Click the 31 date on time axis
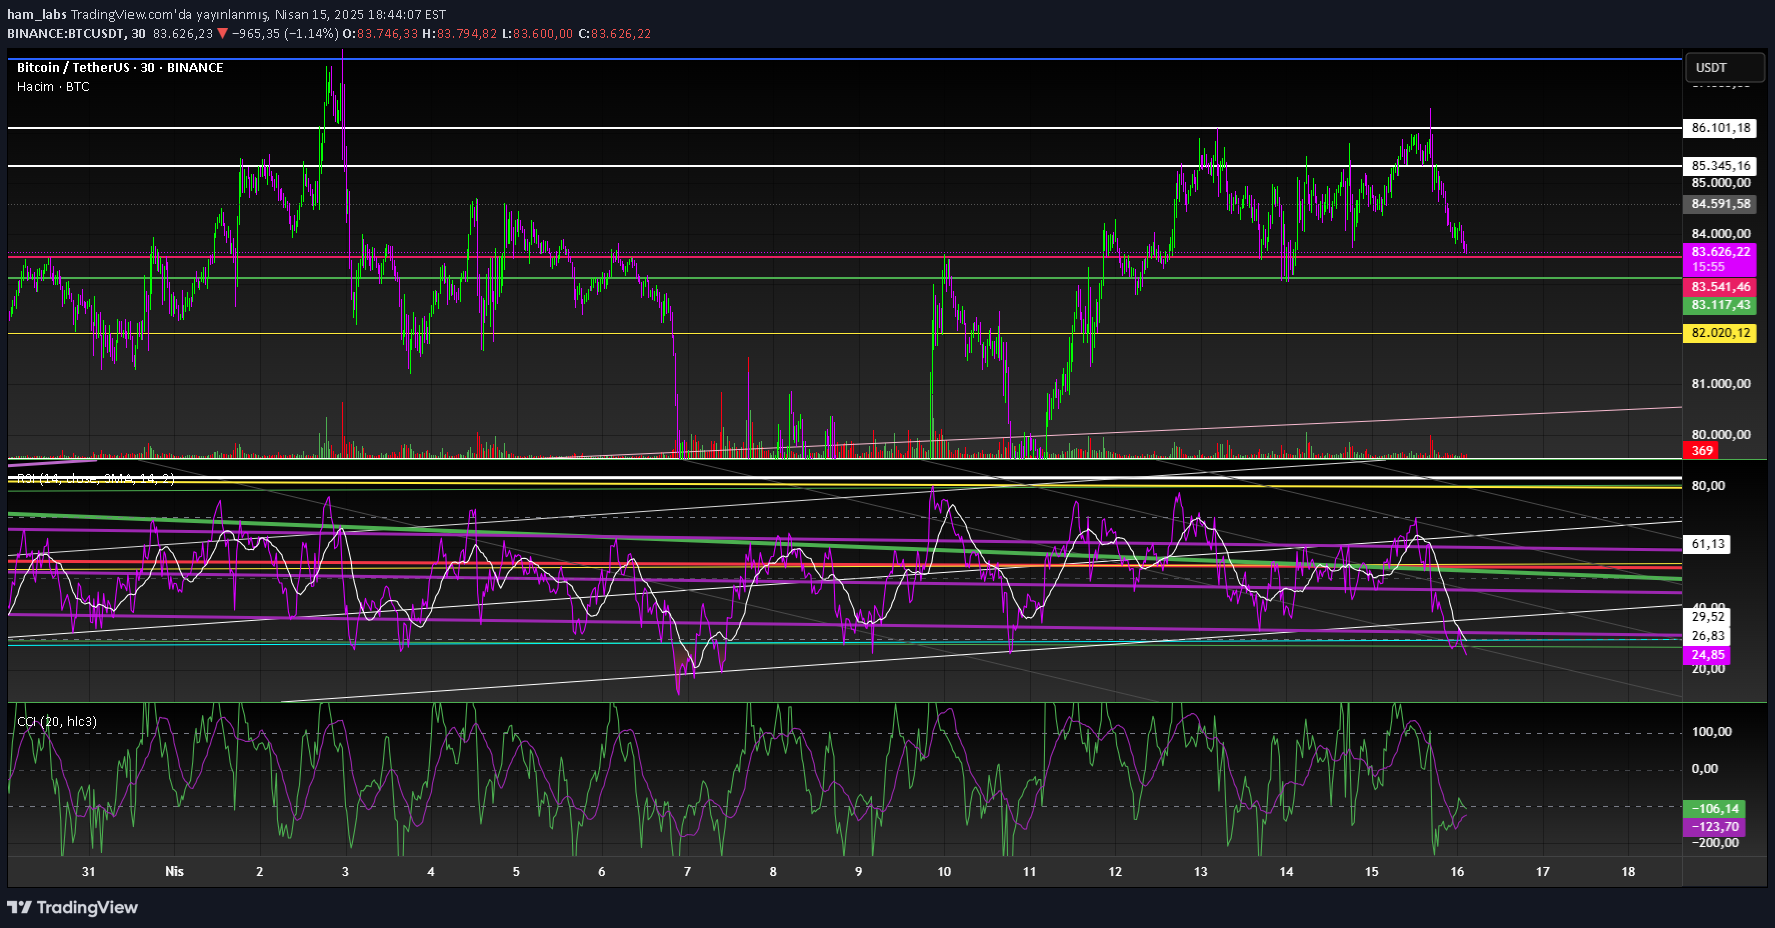This screenshot has height=928, width=1775. 89,872
